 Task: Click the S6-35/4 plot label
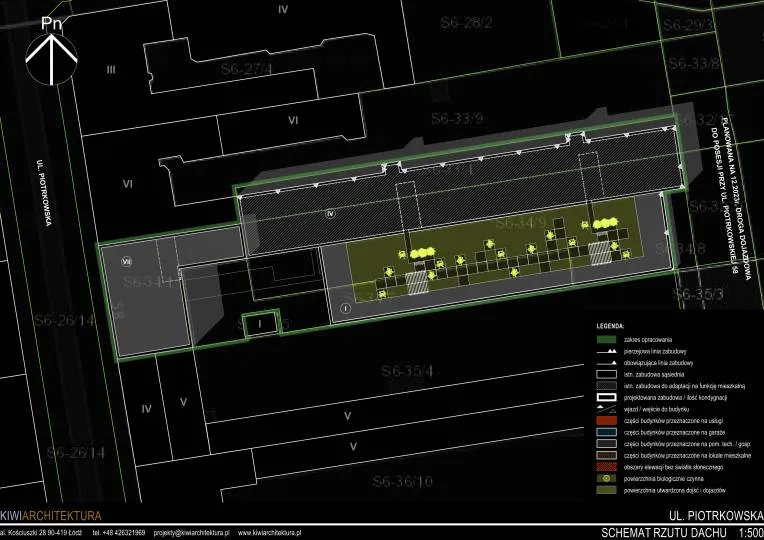click(x=407, y=371)
